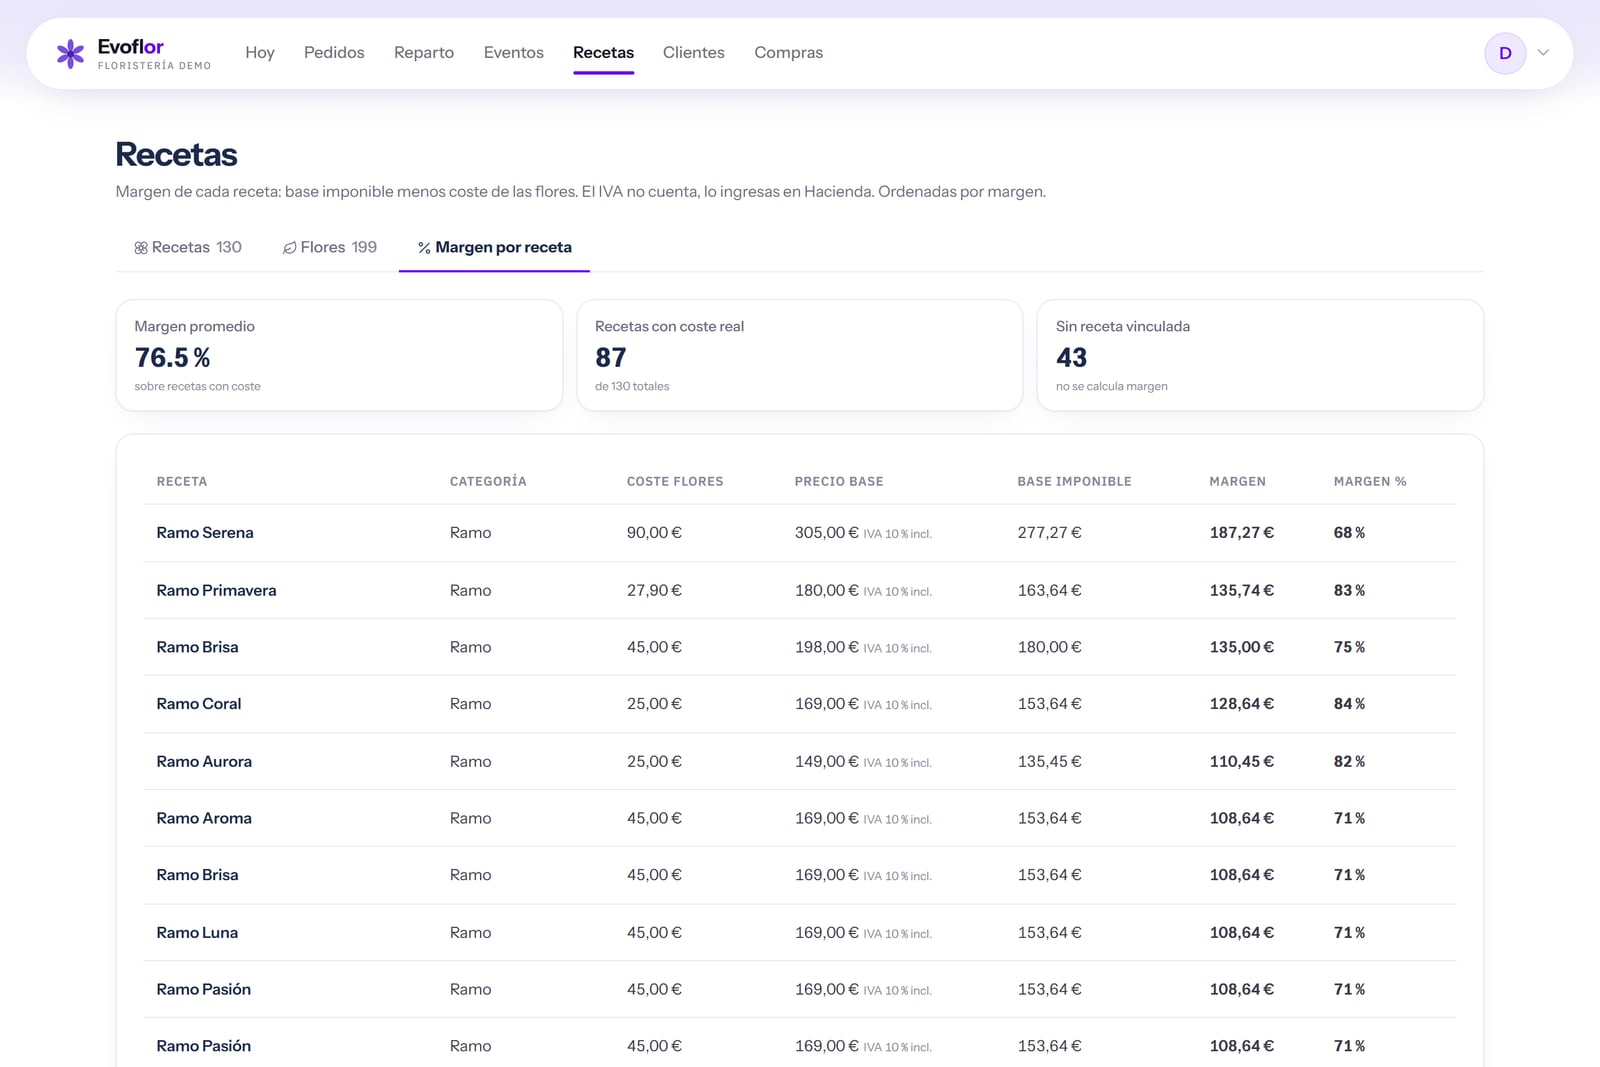Open the Ramo Primavera recipe row
Image resolution: width=1600 pixels, height=1067 pixels.
(800, 590)
